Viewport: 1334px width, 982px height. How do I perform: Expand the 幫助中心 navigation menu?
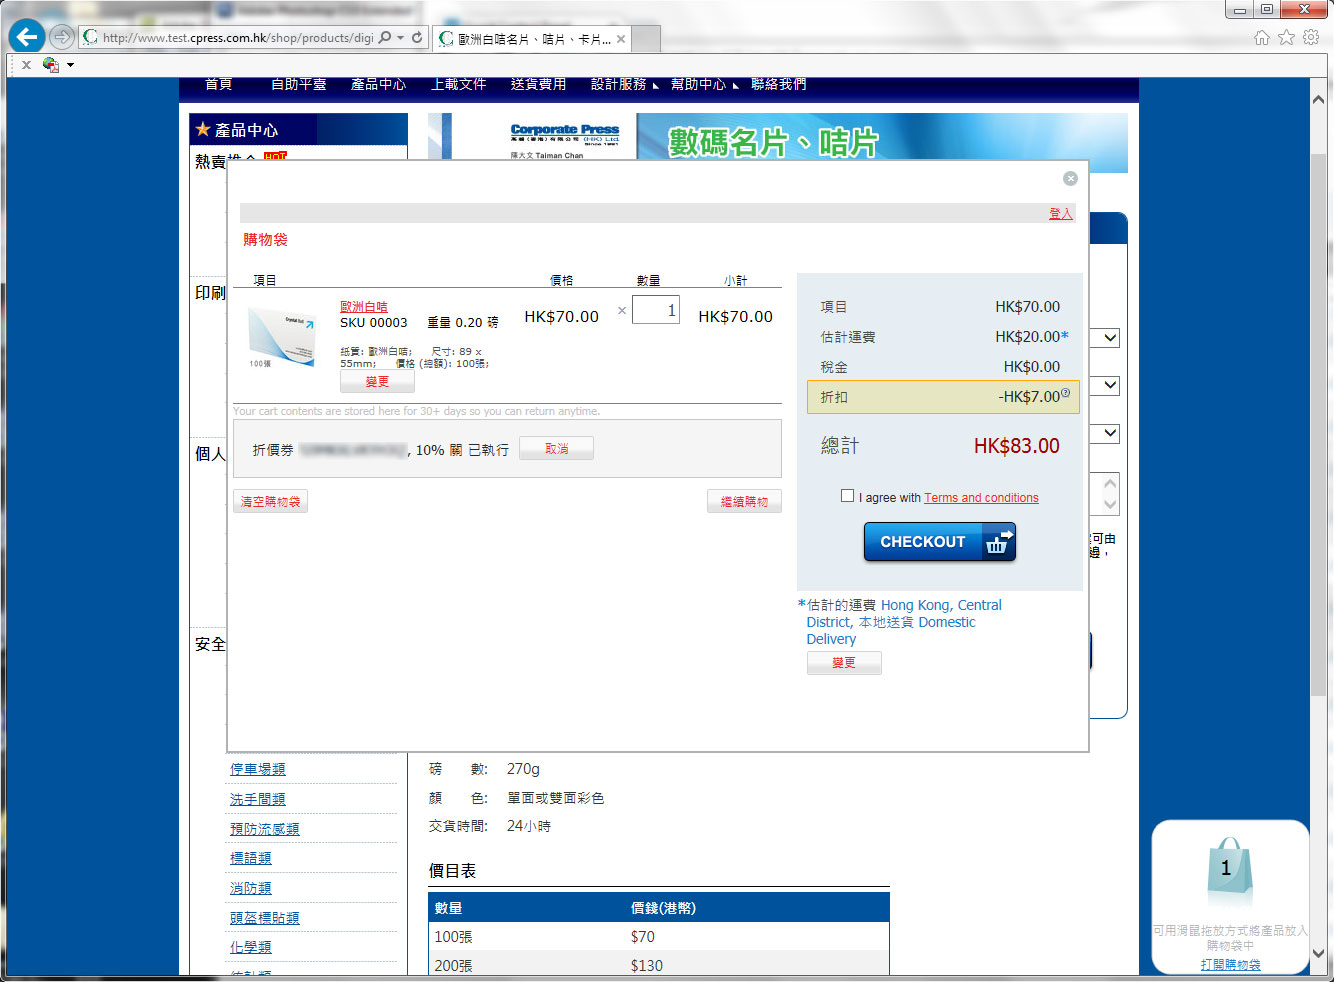tap(703, 85)
